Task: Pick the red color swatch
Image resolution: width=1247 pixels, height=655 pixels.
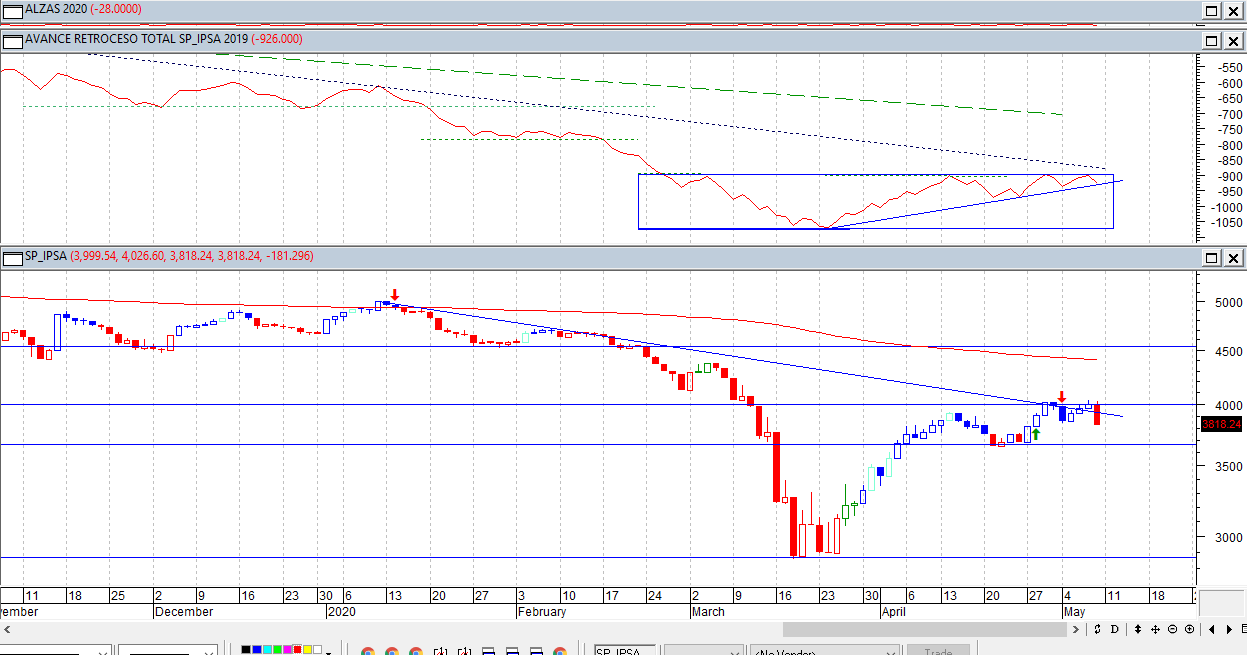Action: click(x=295, y=650)
